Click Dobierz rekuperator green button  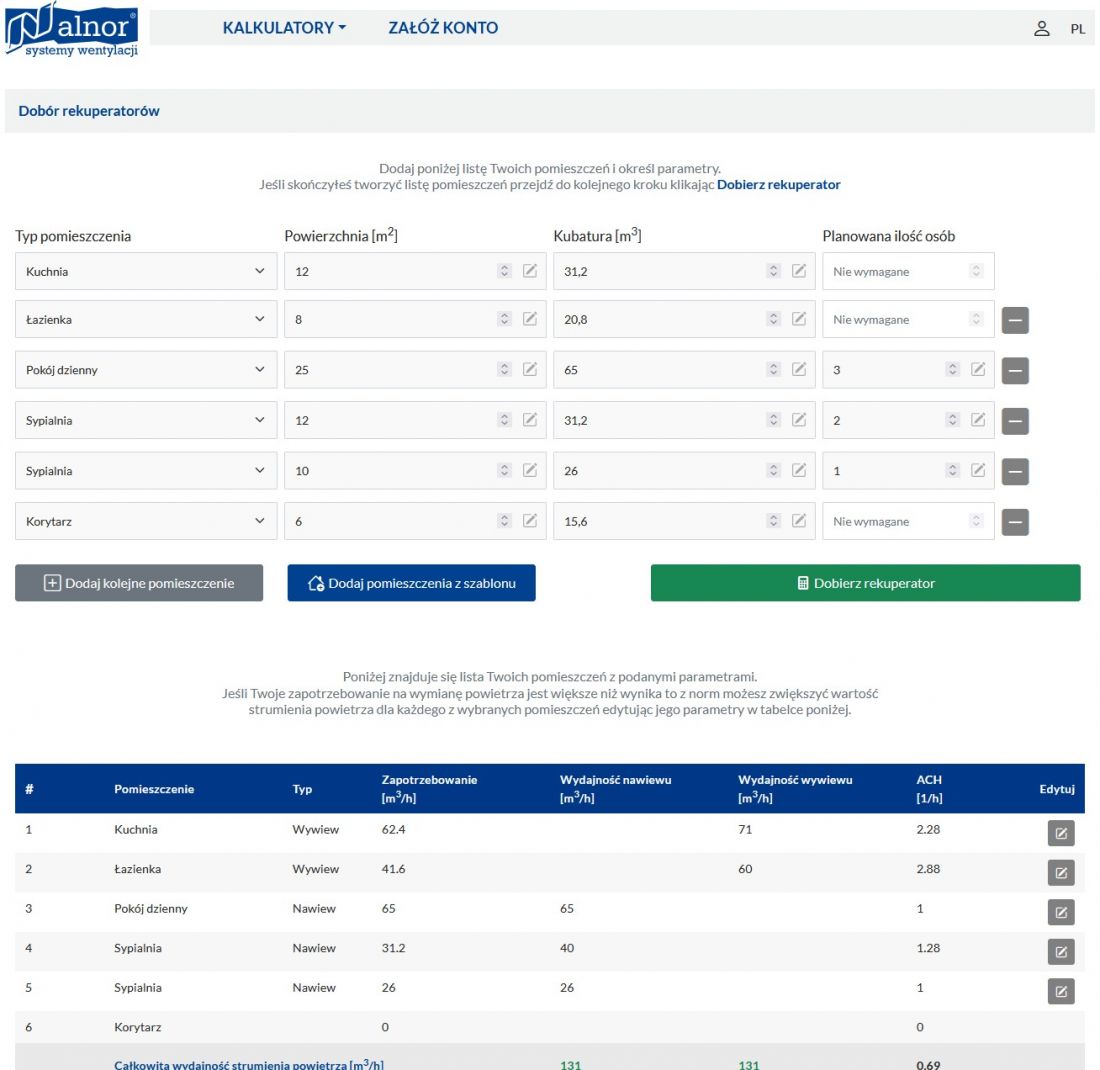point(866,583)
